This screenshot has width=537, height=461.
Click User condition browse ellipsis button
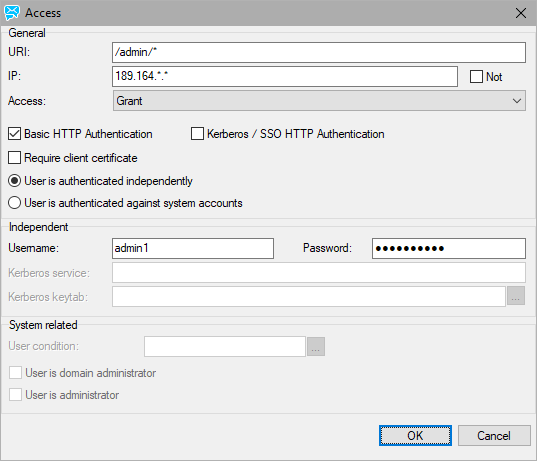click(316, 347)
